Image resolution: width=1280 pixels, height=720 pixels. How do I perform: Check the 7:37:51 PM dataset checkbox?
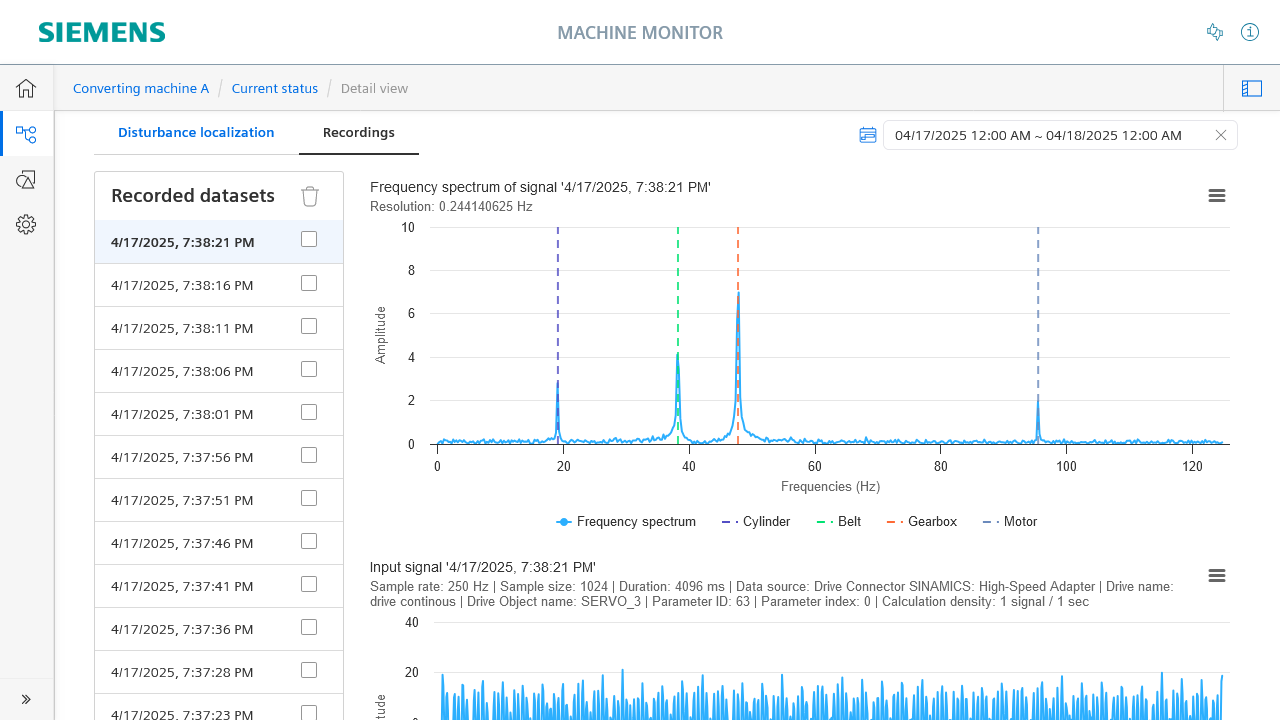(x=309, y=498)
